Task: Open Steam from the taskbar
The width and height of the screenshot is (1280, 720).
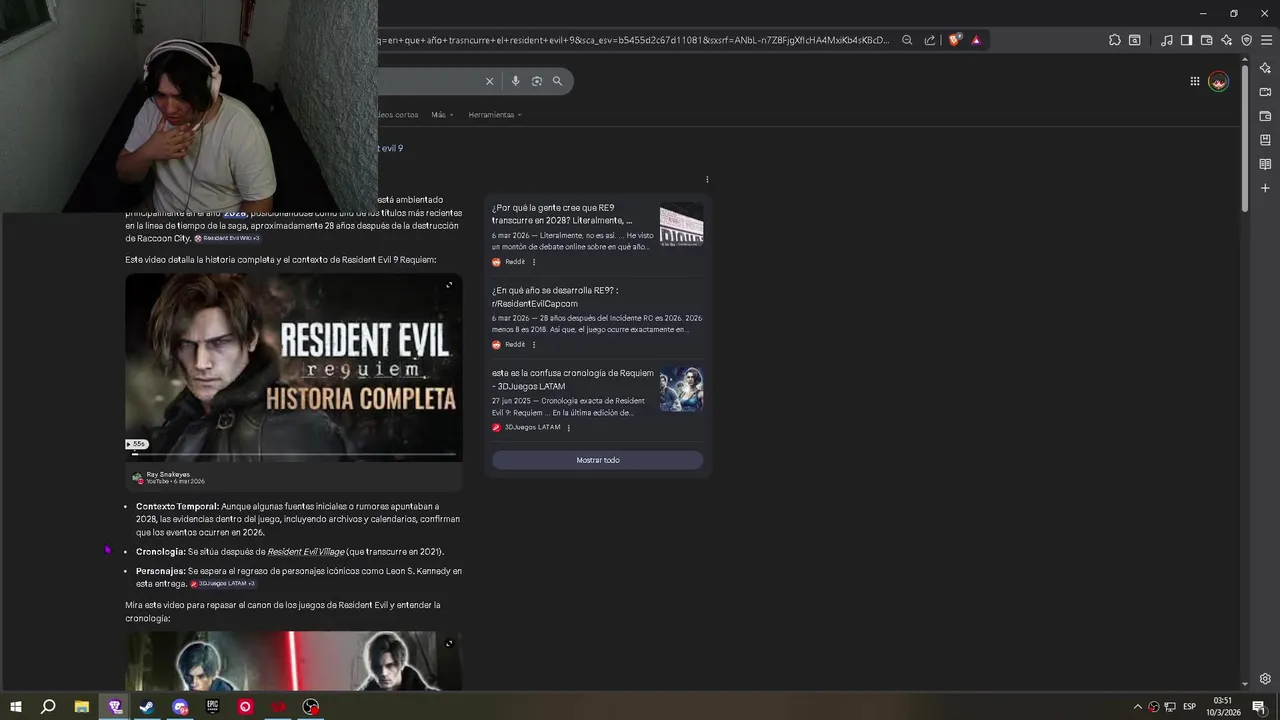Action: (147, 707)
